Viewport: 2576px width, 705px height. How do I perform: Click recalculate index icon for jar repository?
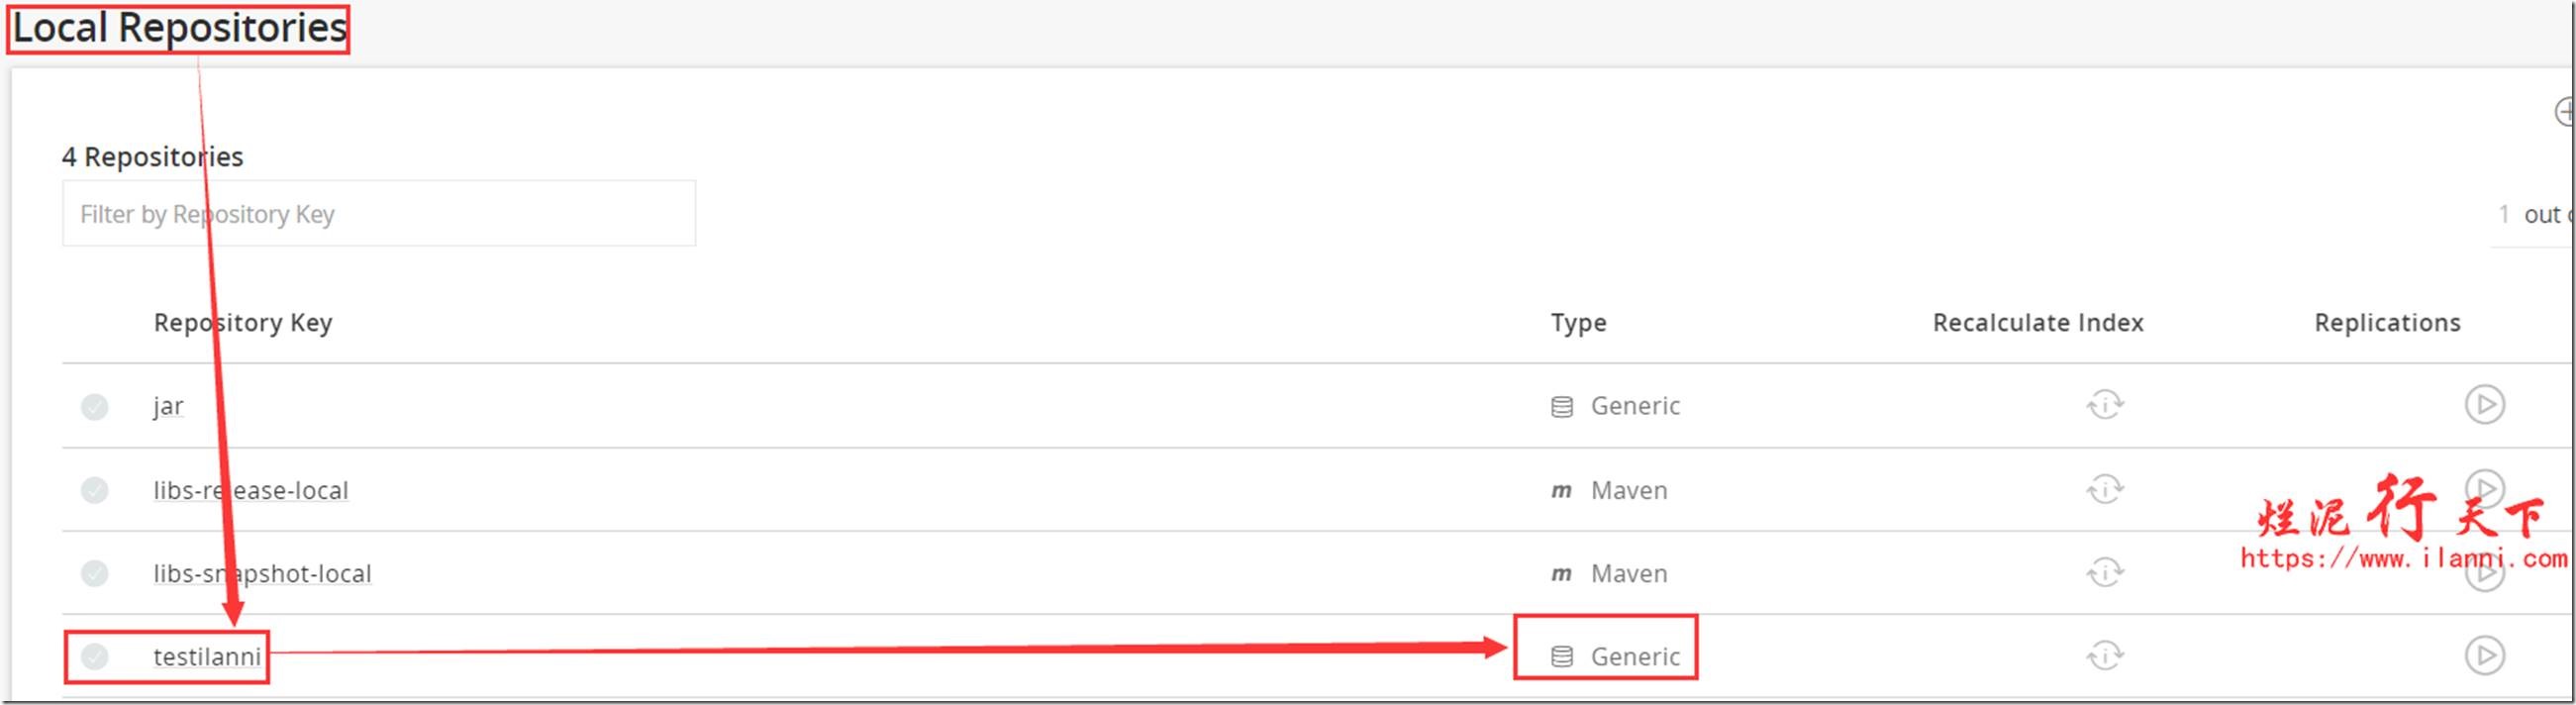point(2104,405)
